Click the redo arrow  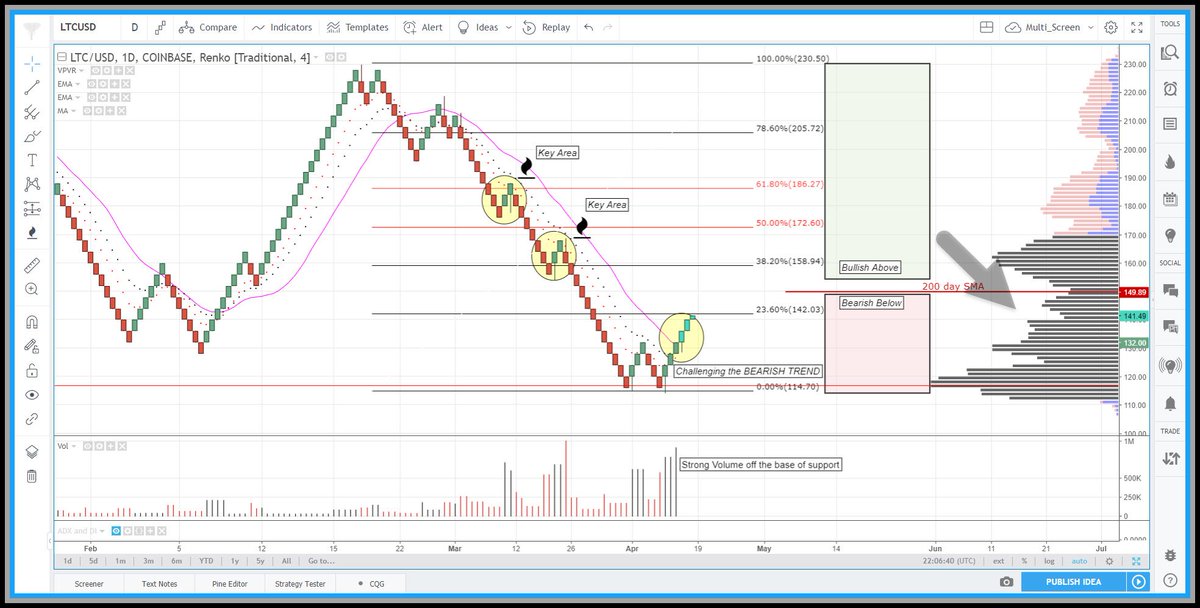point(610,27)
